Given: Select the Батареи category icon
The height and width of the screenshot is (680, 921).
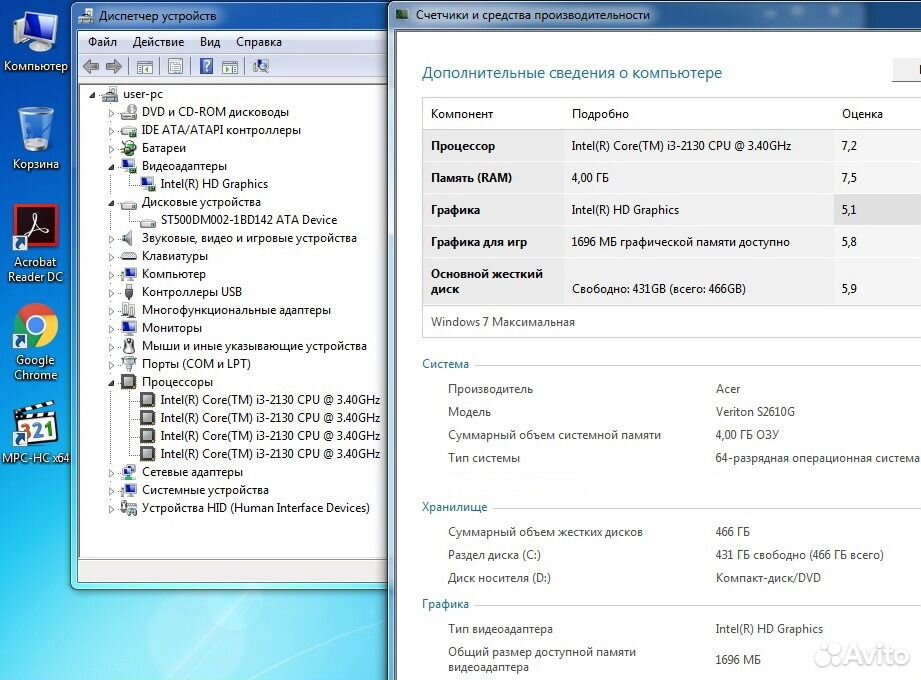Looking at the screenshot, I should click(x=129, y=148).
